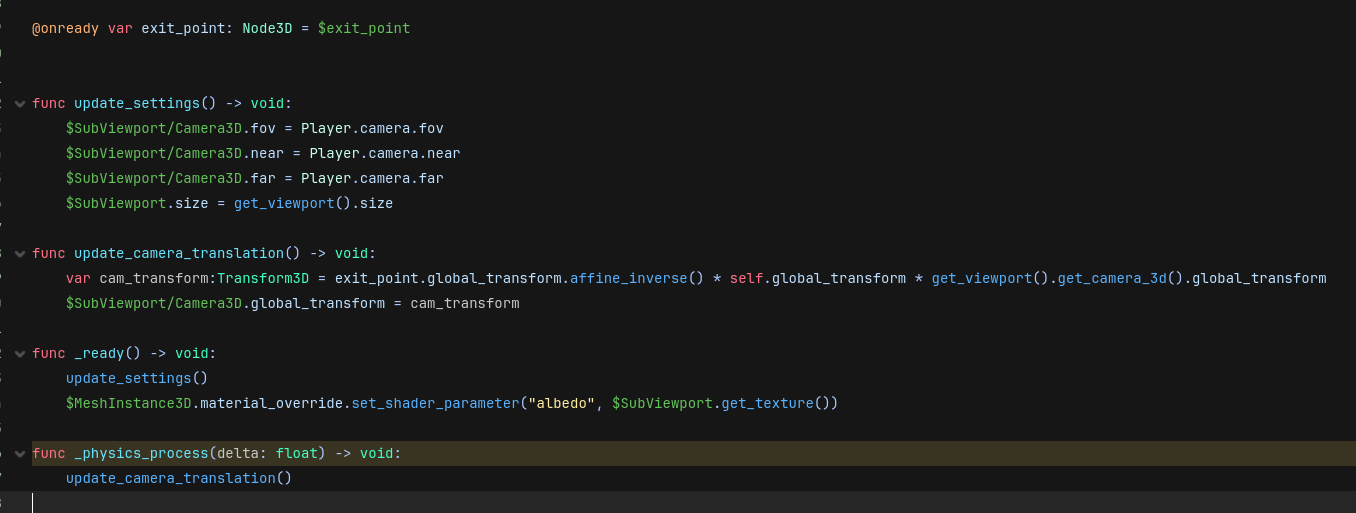Click the @onready annotation keyword

(65, 29)
